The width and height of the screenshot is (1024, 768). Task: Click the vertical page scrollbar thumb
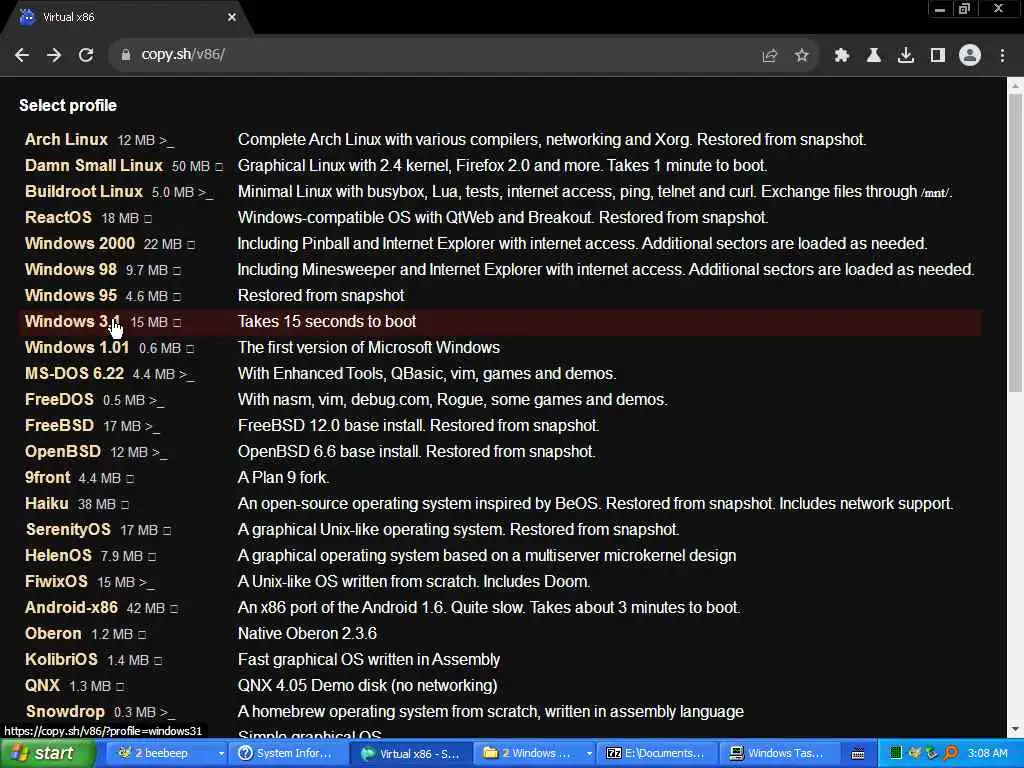pos(1015,243)
